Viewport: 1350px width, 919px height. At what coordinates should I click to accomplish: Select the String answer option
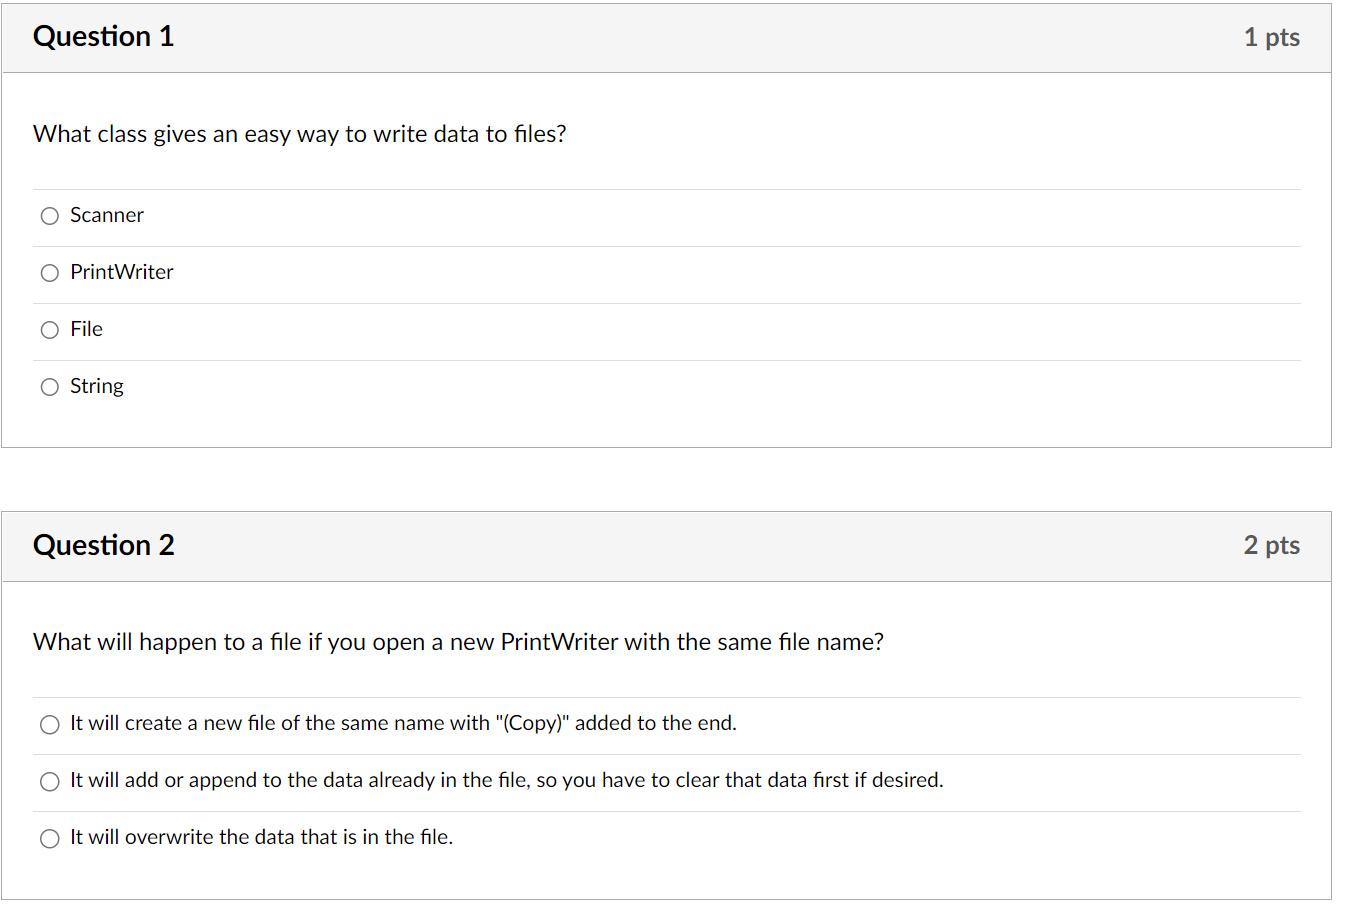pyautogui.click(x=50, y=386)
